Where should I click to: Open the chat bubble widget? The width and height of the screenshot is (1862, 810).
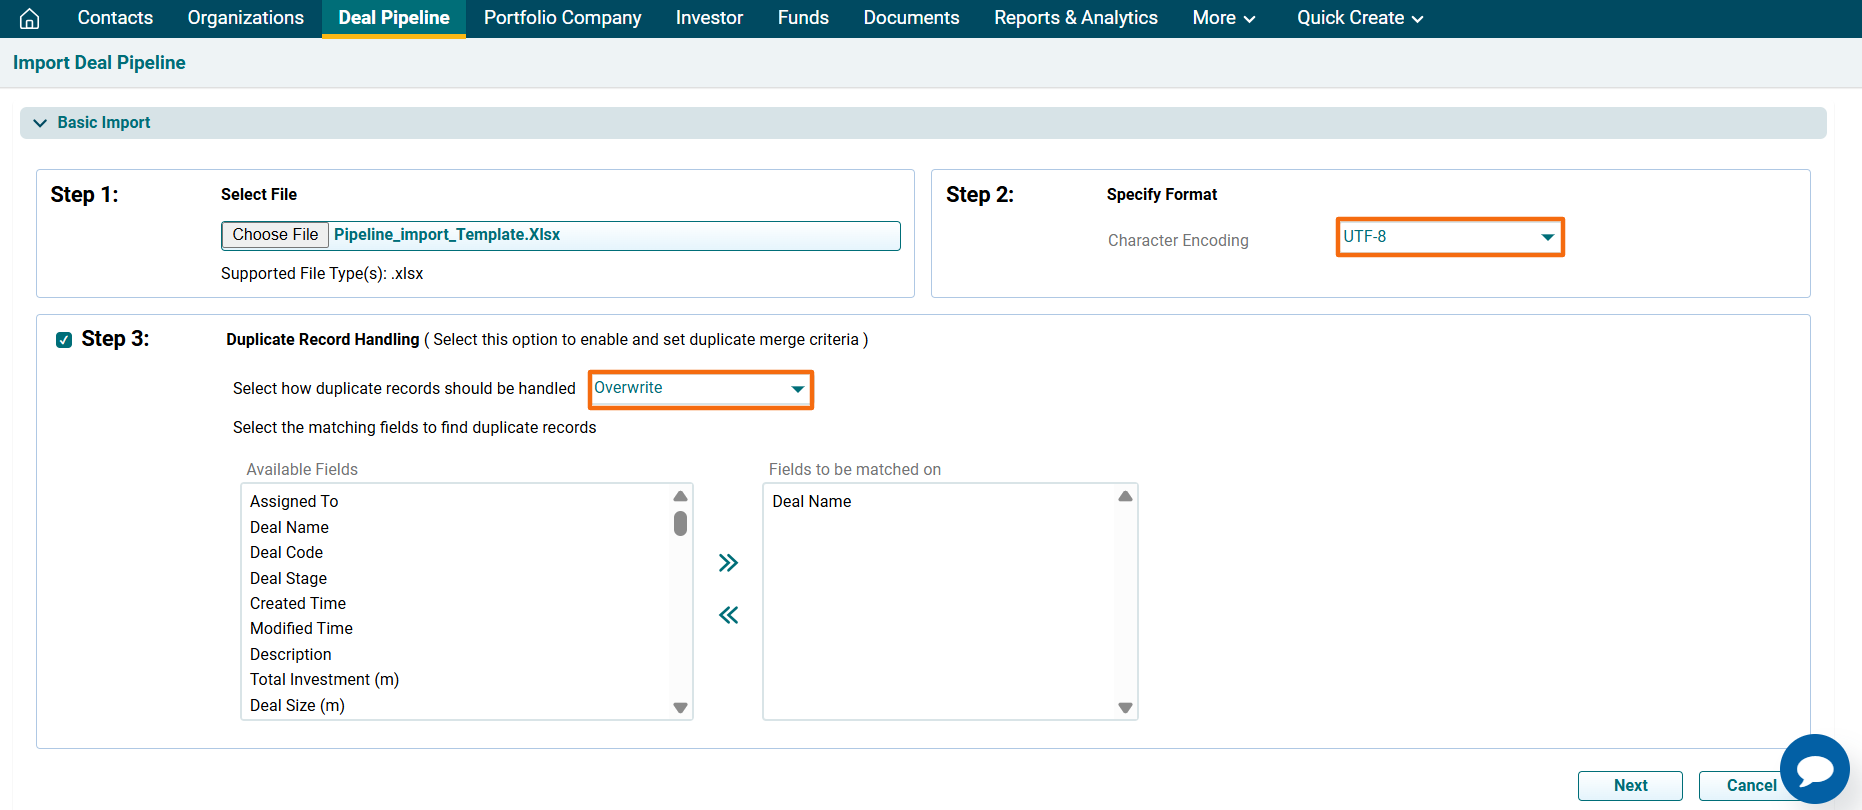click(1814, 769)
